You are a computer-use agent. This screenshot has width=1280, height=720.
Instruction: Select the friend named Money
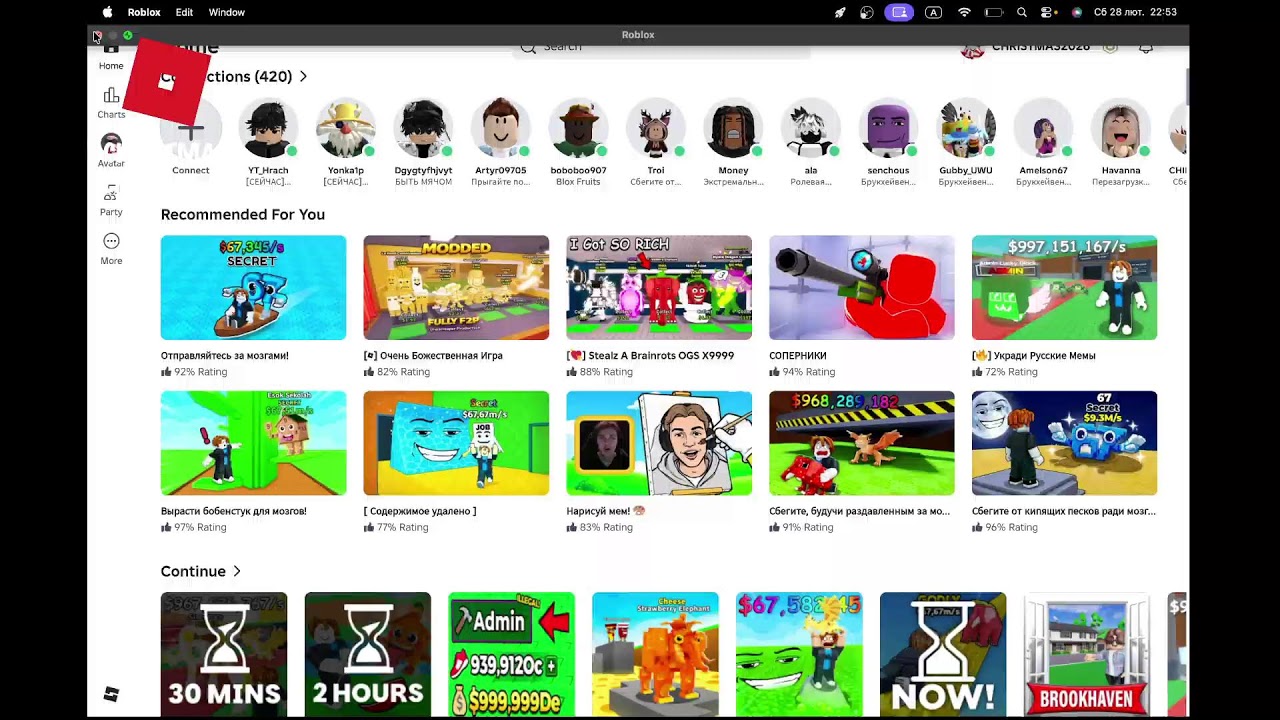[x=733, y=128]
